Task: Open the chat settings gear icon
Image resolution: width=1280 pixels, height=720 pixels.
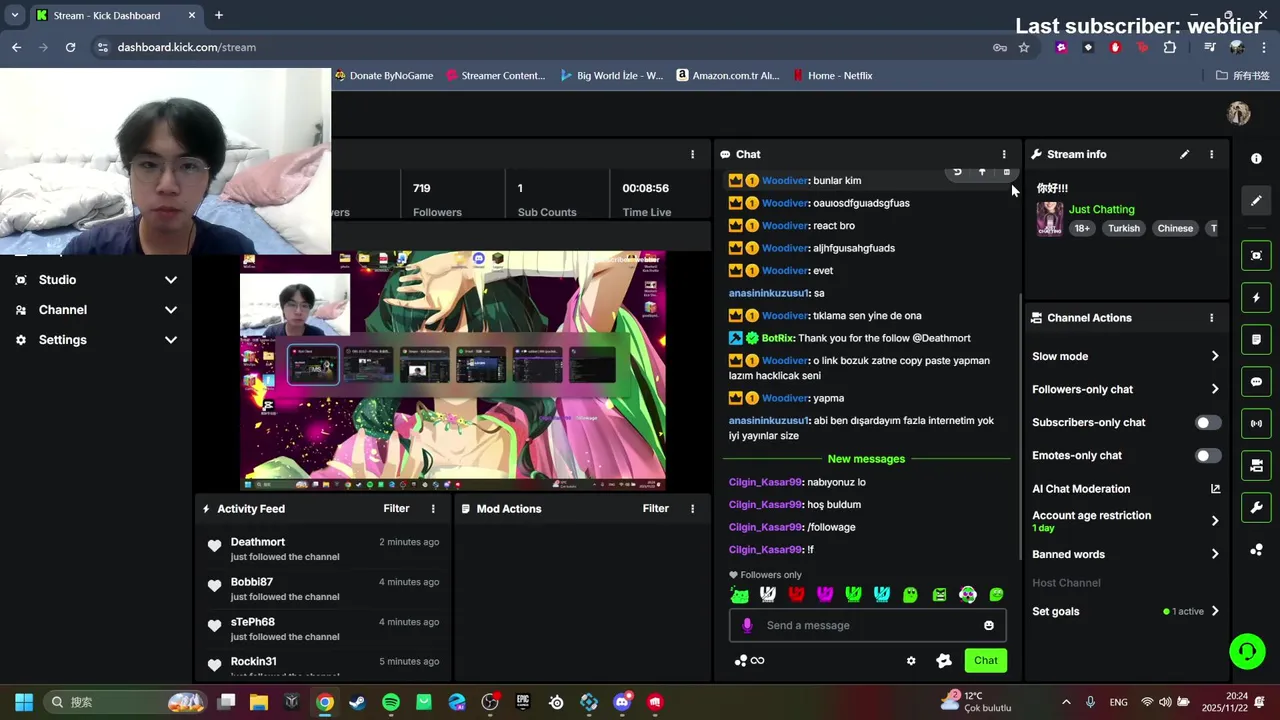Action: click(x=911, y=660)
